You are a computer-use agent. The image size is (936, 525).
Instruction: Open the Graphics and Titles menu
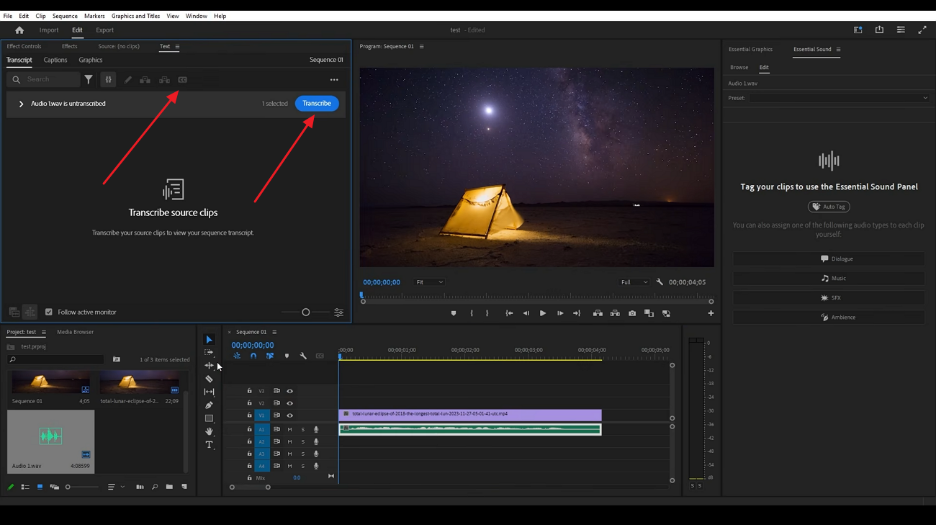tap(136, 16)
